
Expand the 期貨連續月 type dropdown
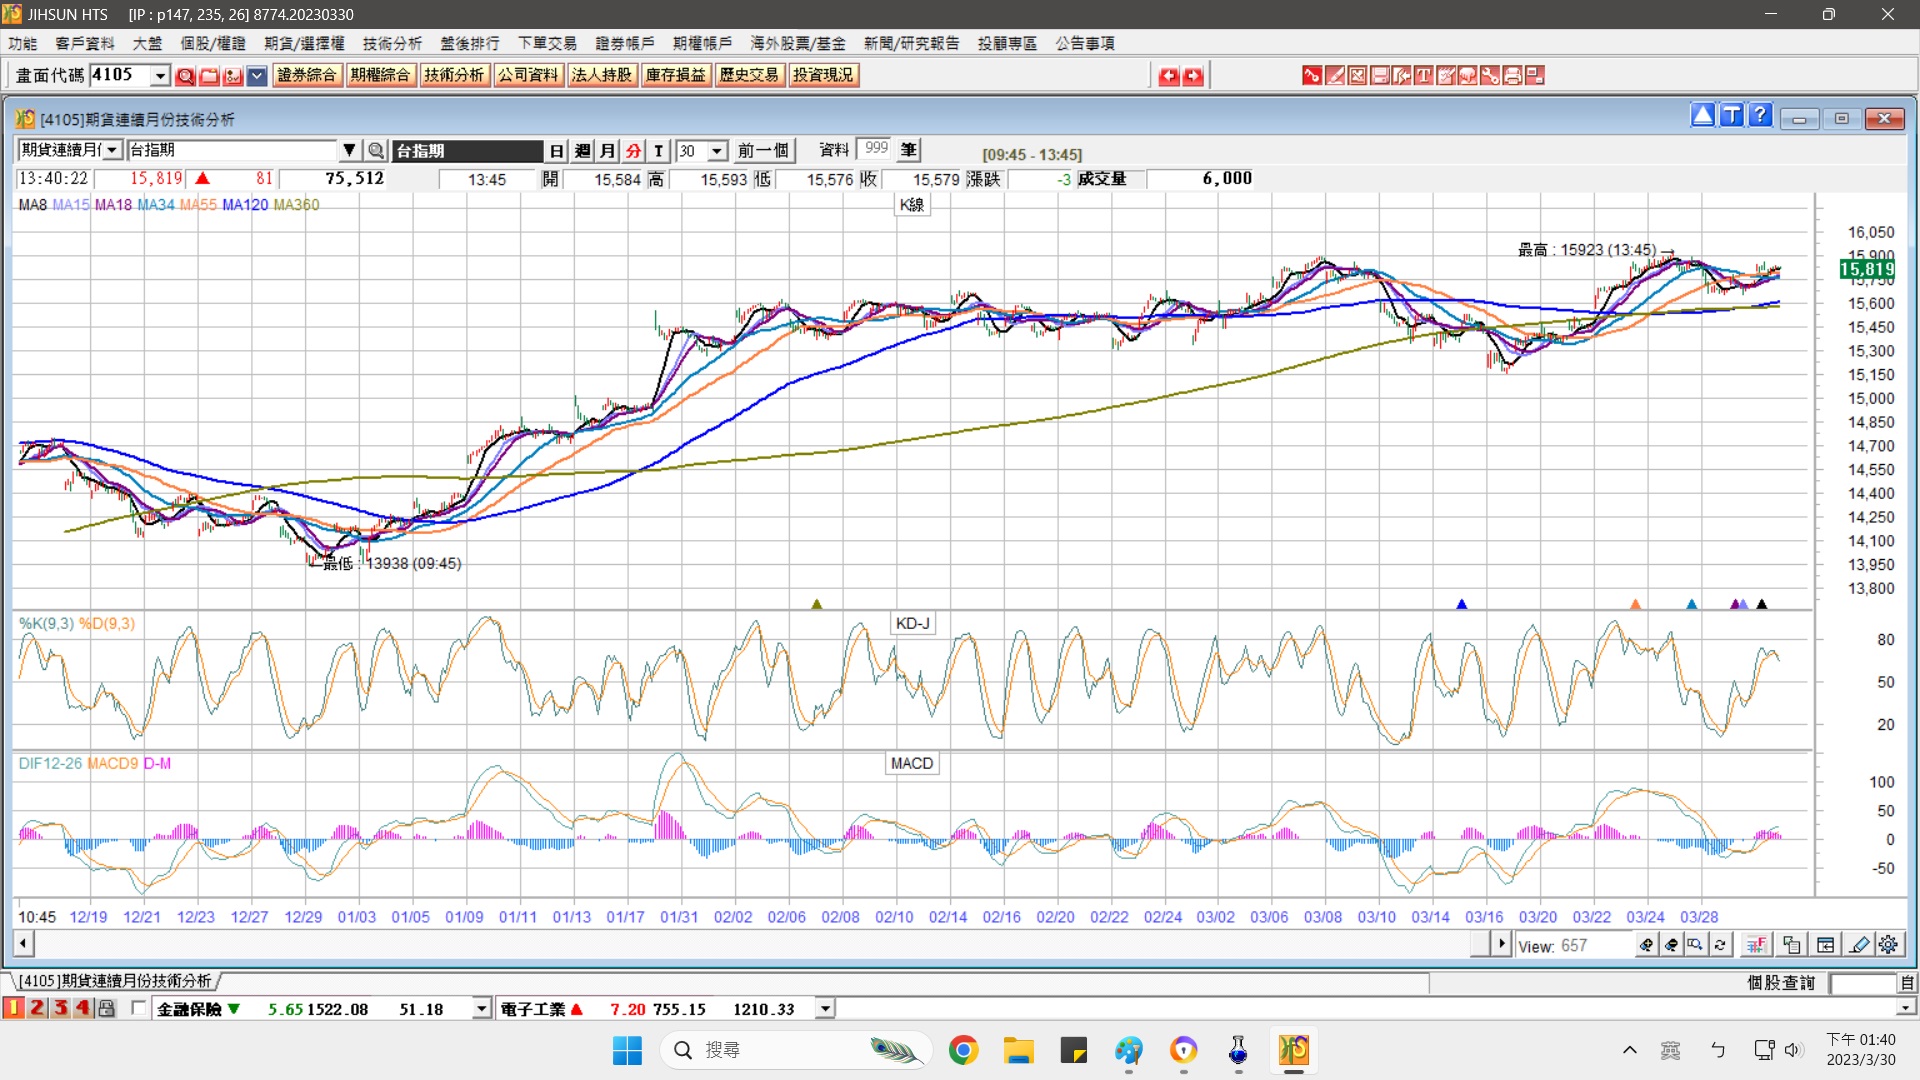113,151
